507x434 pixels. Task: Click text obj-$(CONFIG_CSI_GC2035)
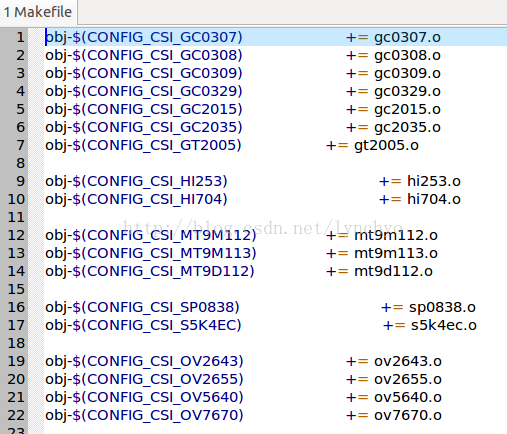[144, 127]
